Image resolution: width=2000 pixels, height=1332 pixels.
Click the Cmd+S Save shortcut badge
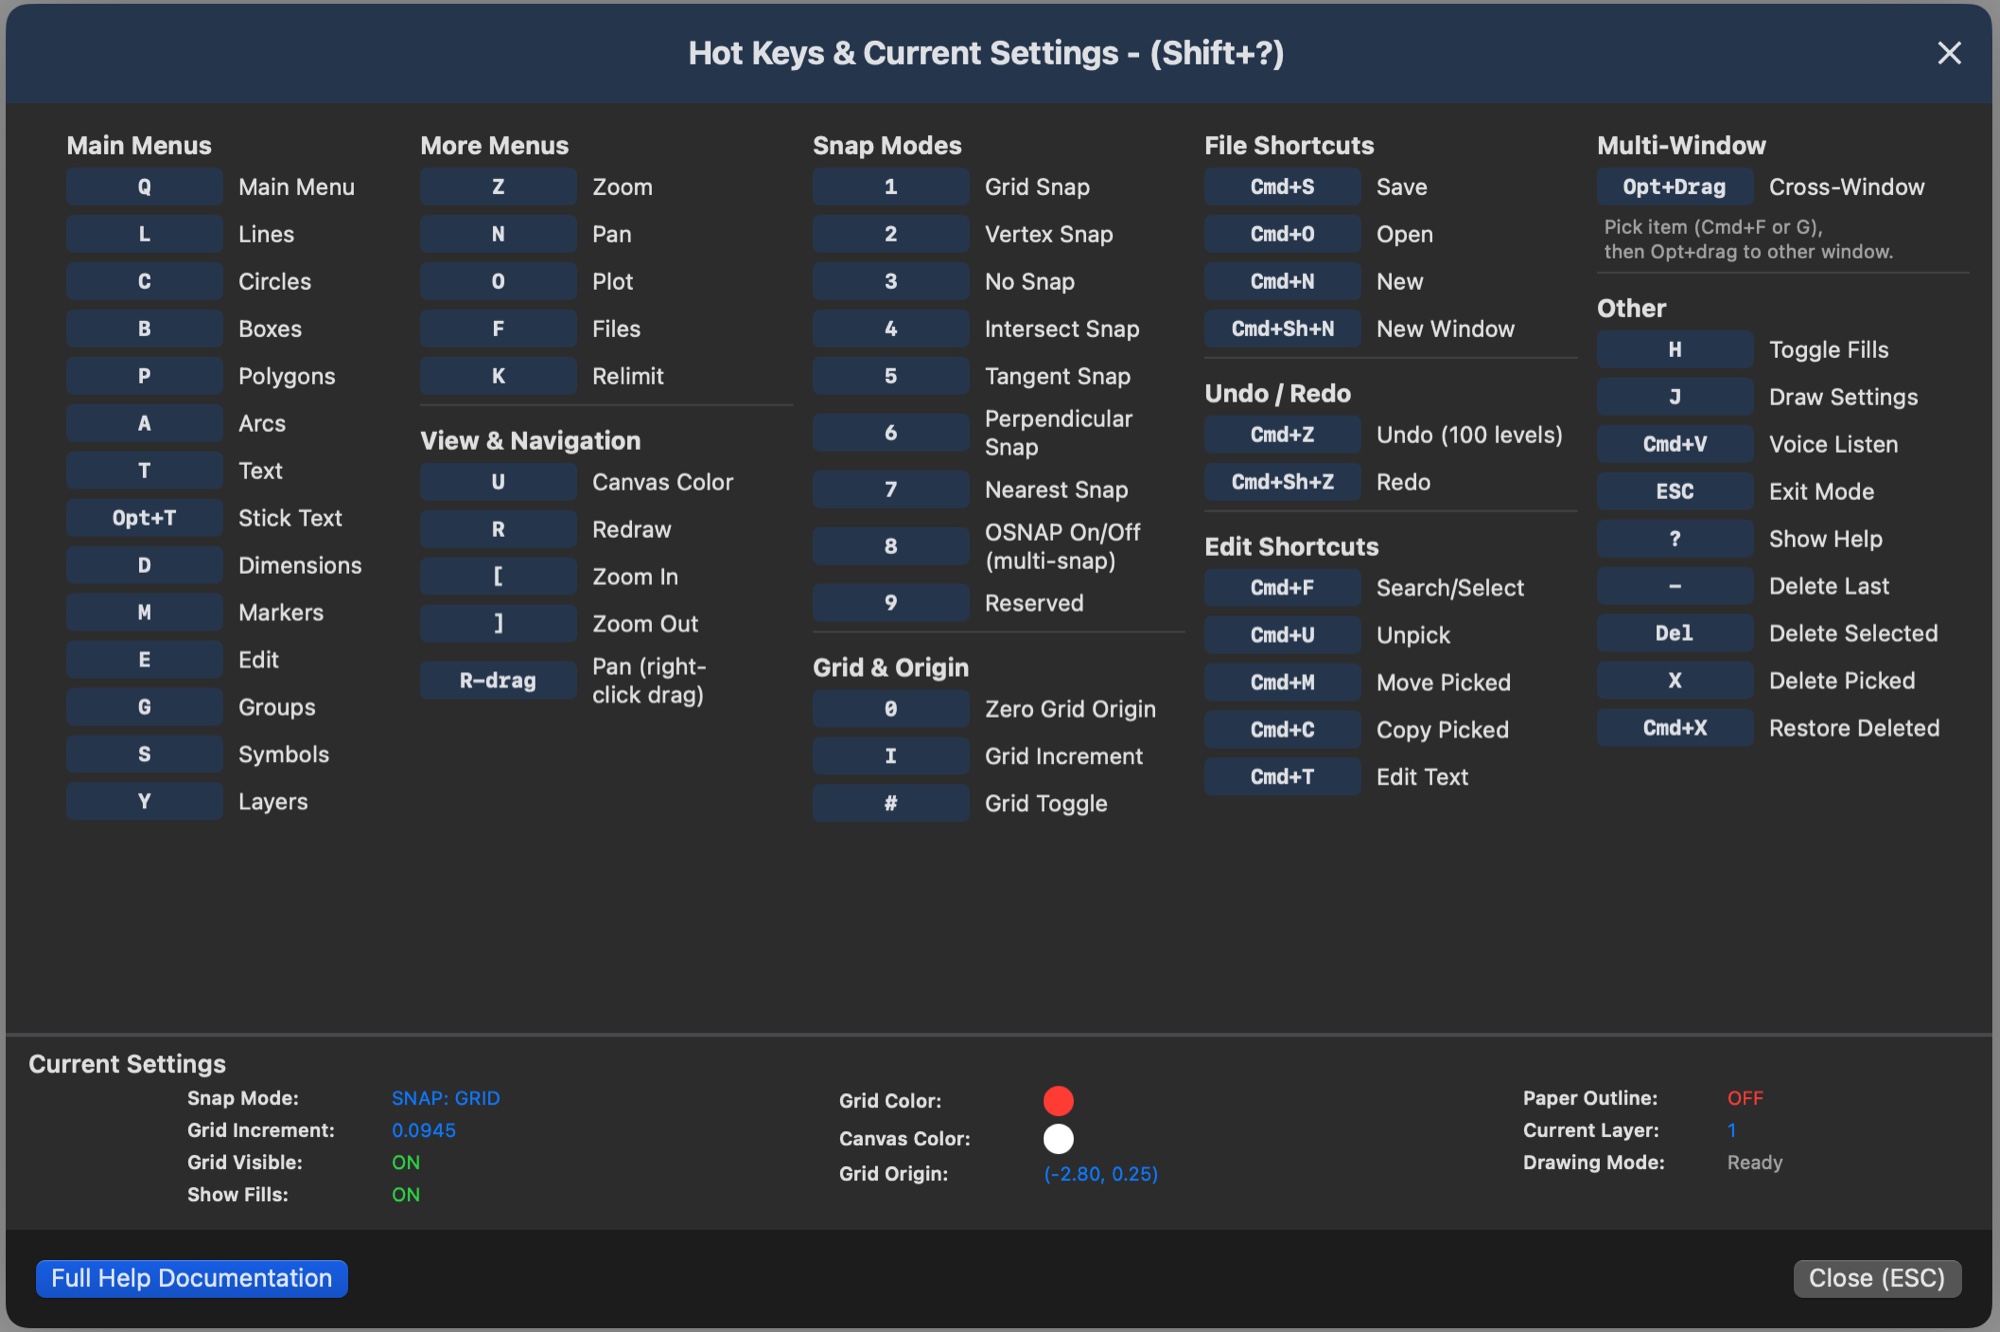pos(1282,187)
